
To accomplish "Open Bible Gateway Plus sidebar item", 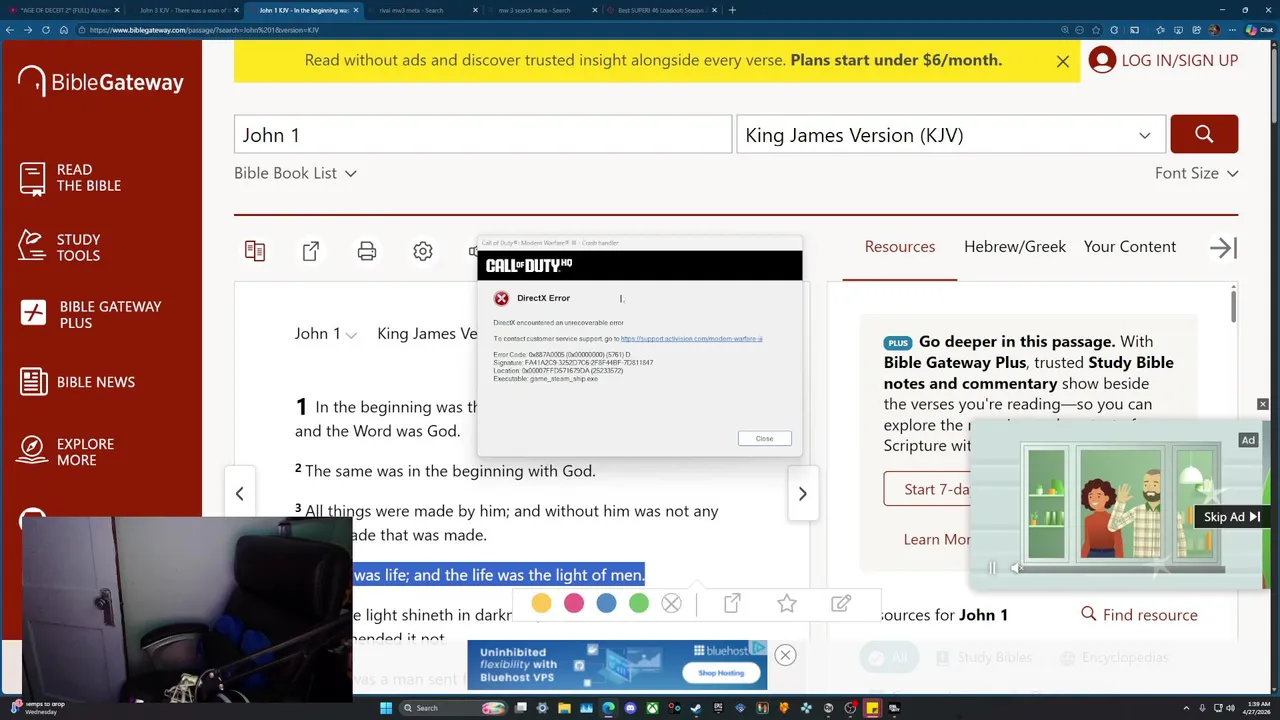I will 90,314.
